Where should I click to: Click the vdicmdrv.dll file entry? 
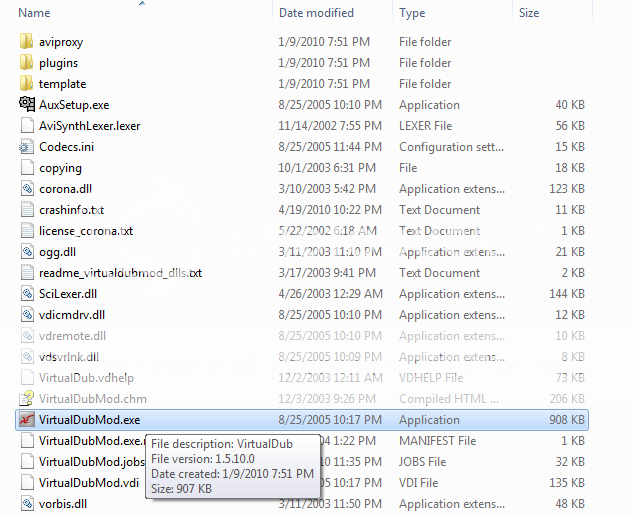(x=71, y=315)
